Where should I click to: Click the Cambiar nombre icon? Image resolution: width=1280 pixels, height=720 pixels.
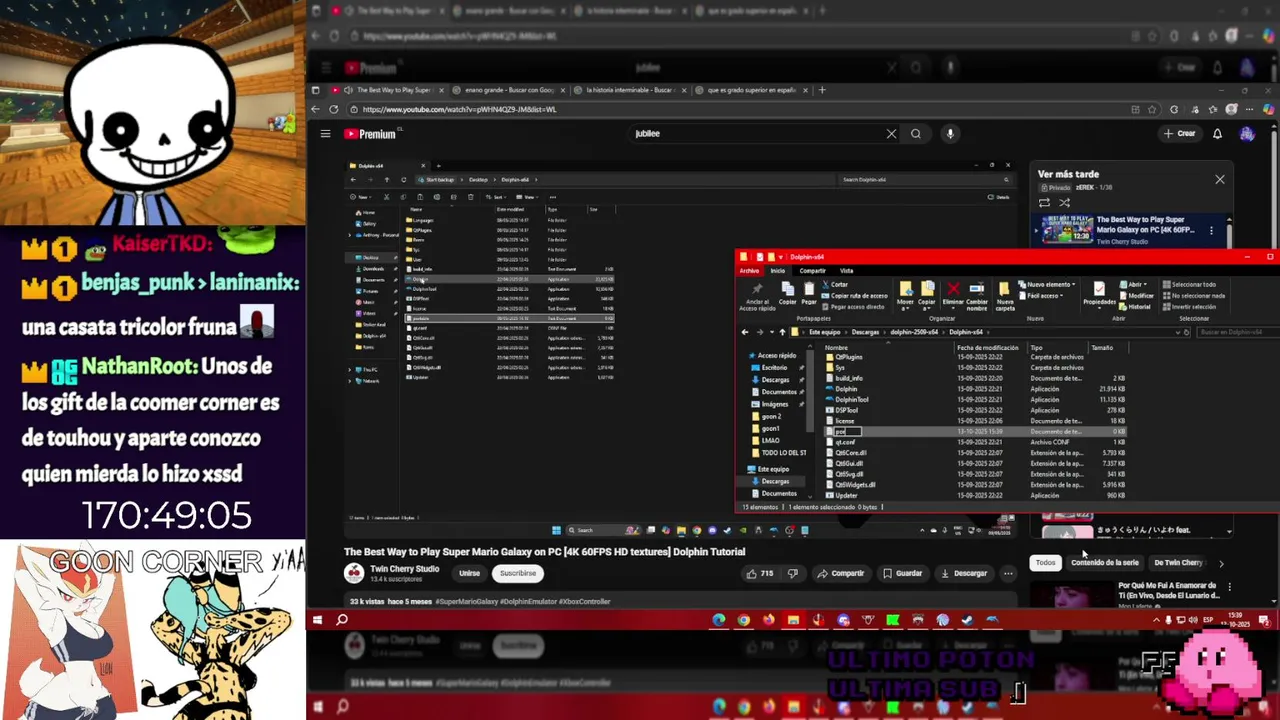pos(976,289)
